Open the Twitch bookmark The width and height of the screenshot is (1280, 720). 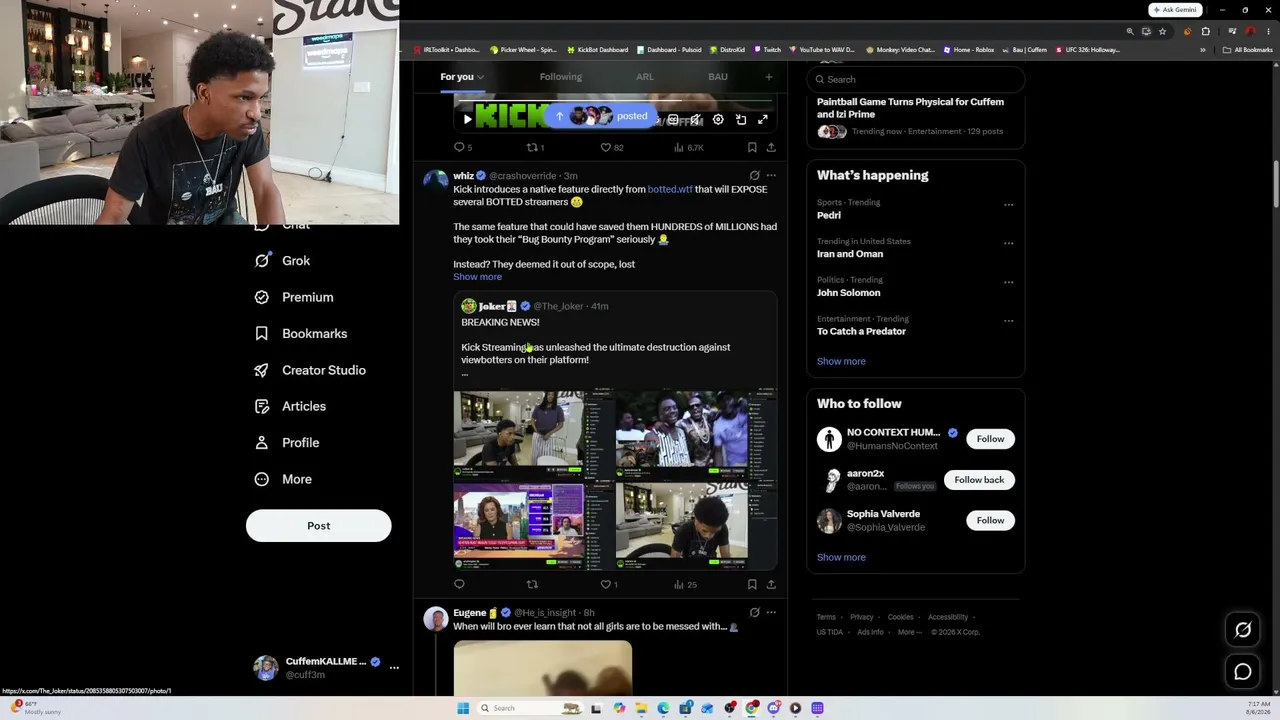pos(767,49)
